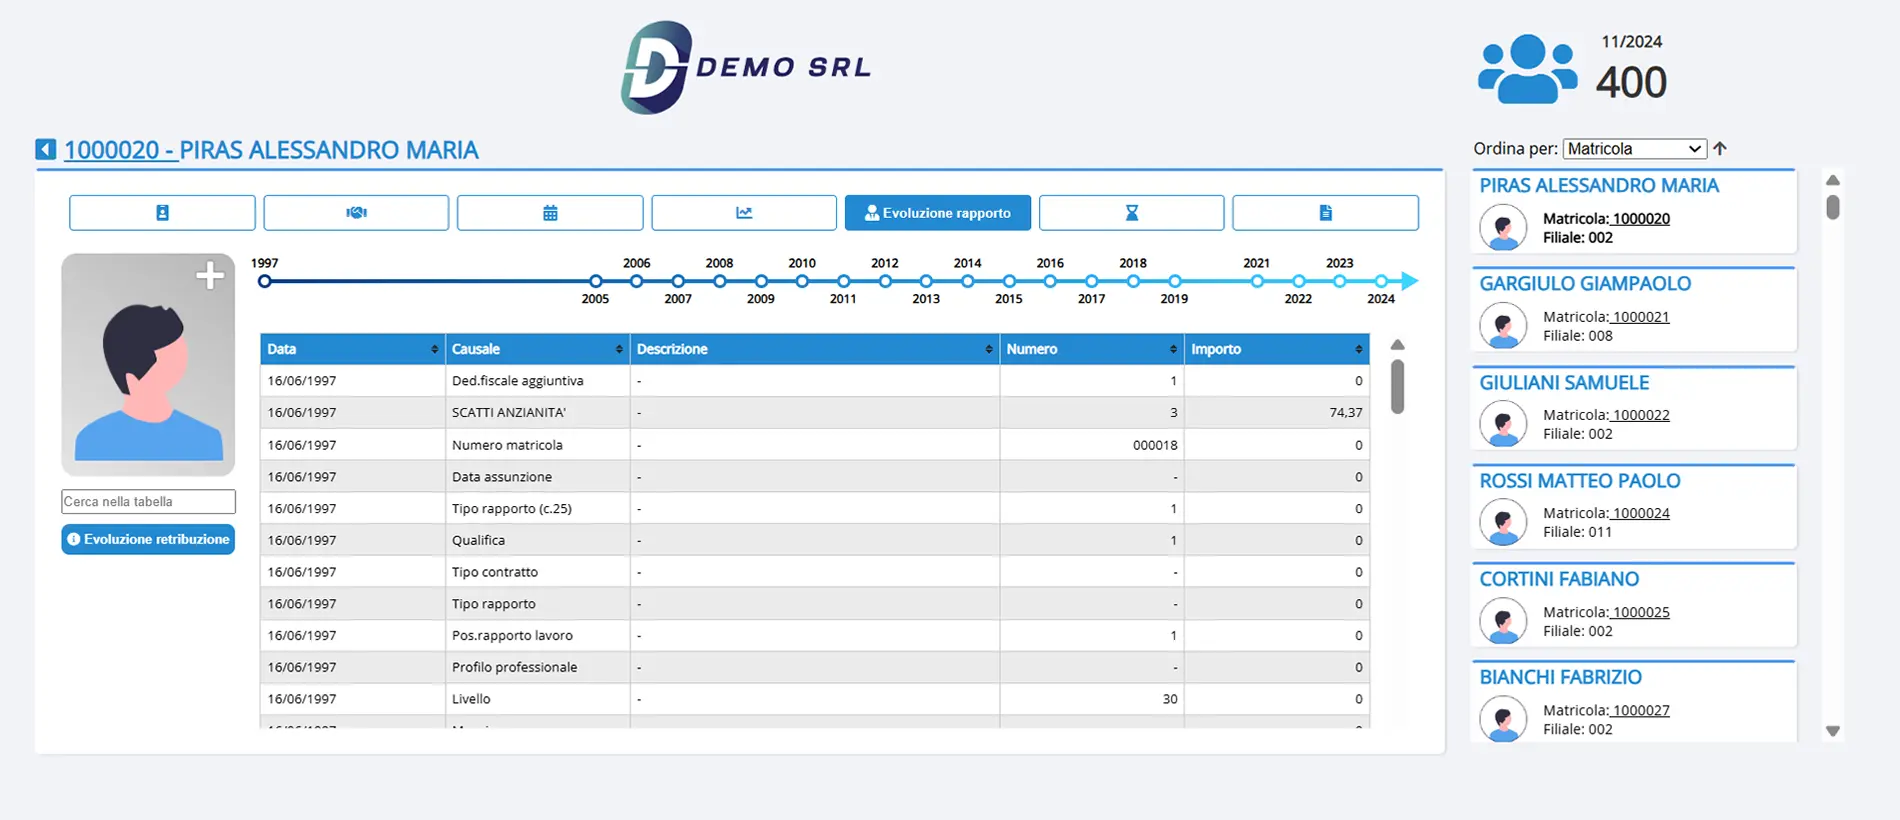
Task: Open the document file tab
Action: [x=1325, y=213]
